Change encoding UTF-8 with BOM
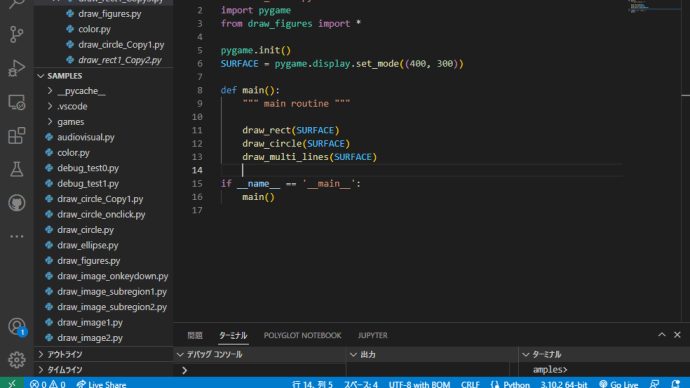 419,384
